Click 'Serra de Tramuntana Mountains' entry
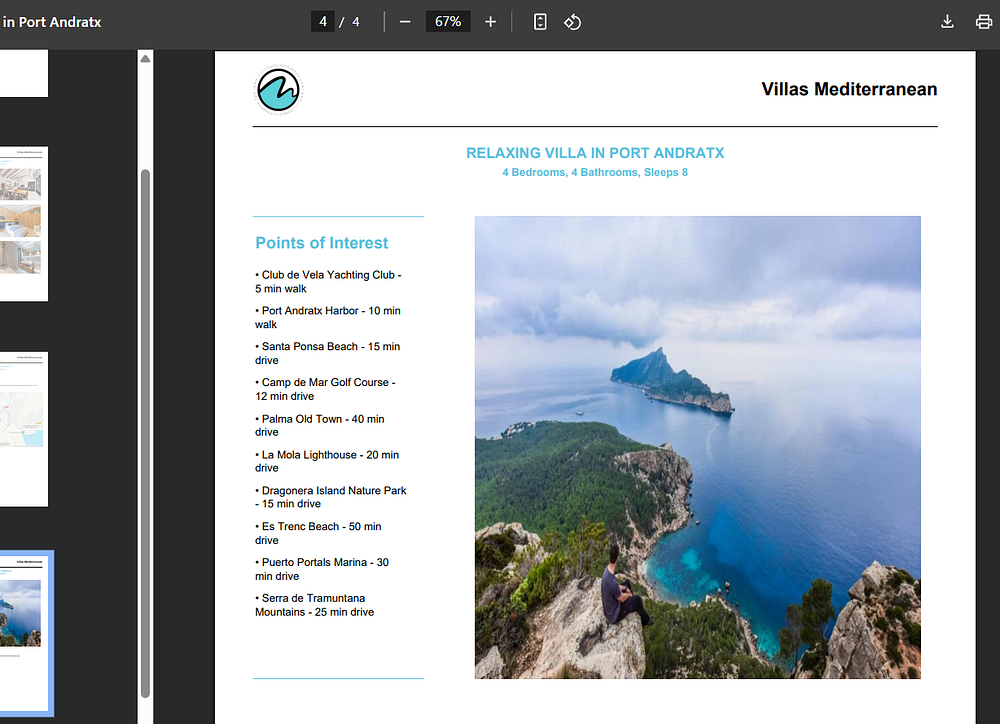This screenshot has width=1000, height=724. [x=314, y=605]
